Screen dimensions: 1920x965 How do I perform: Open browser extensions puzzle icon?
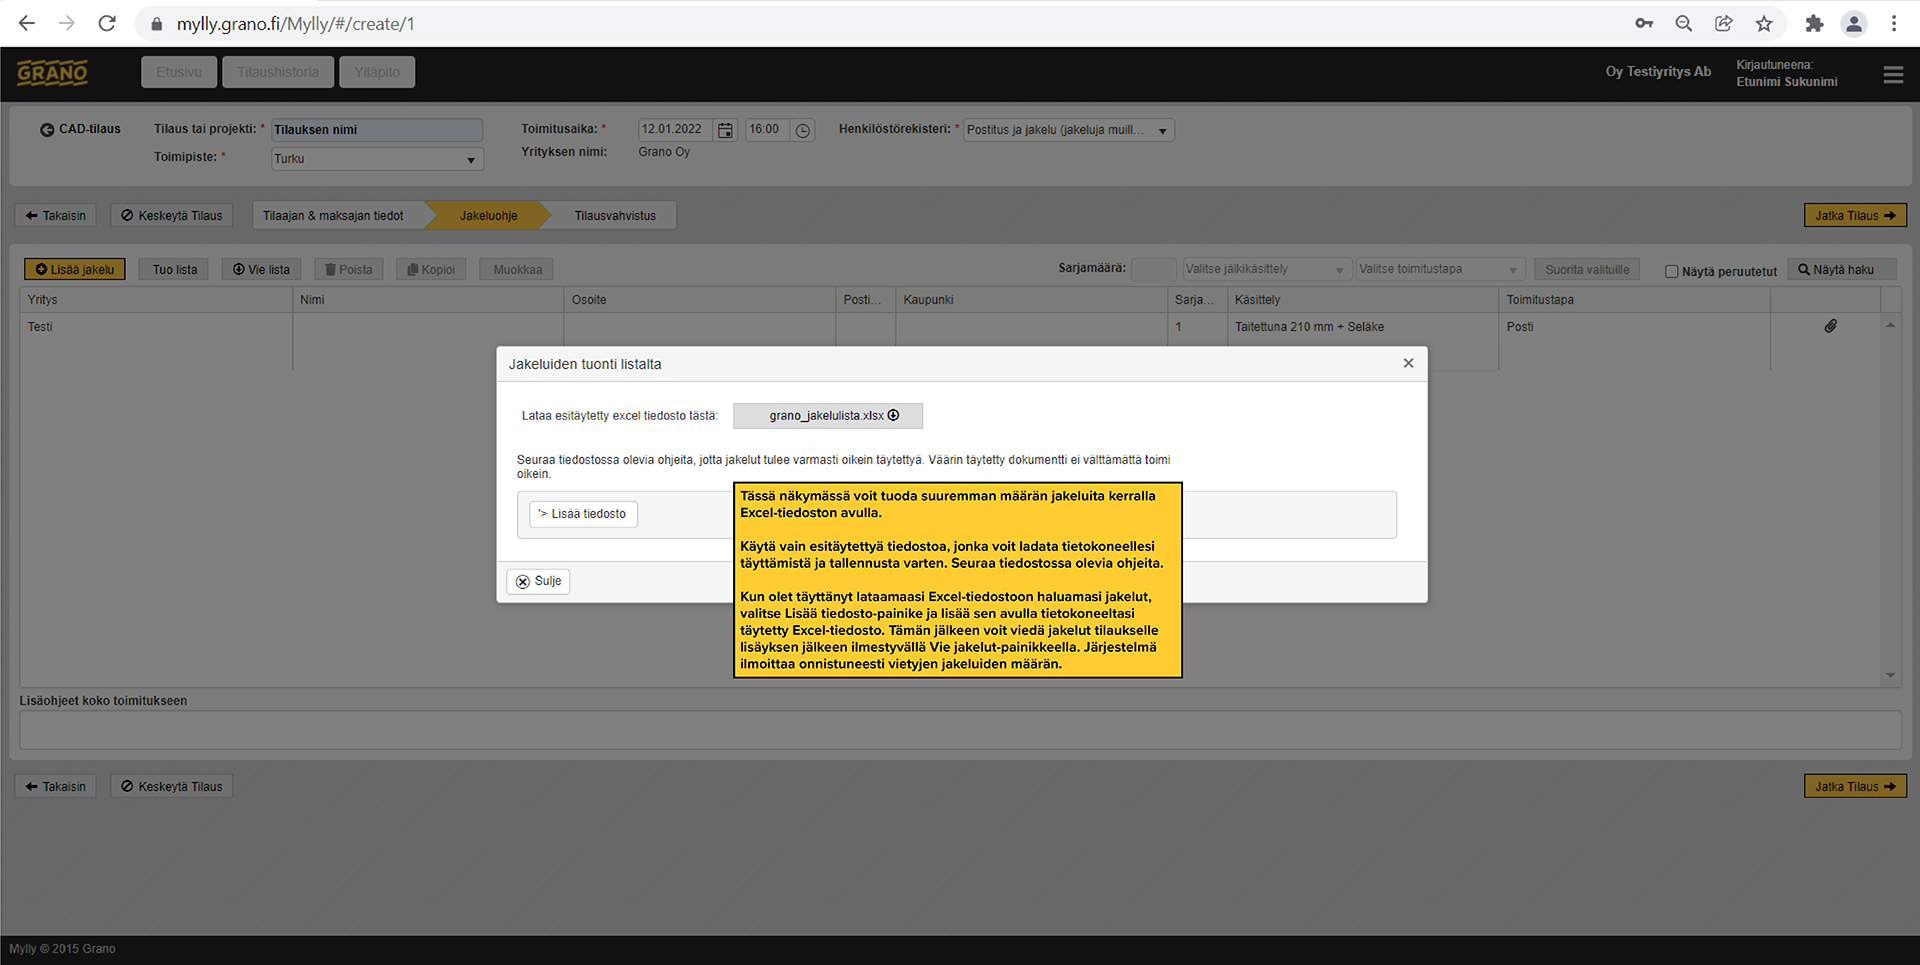tap(1814, 24)
